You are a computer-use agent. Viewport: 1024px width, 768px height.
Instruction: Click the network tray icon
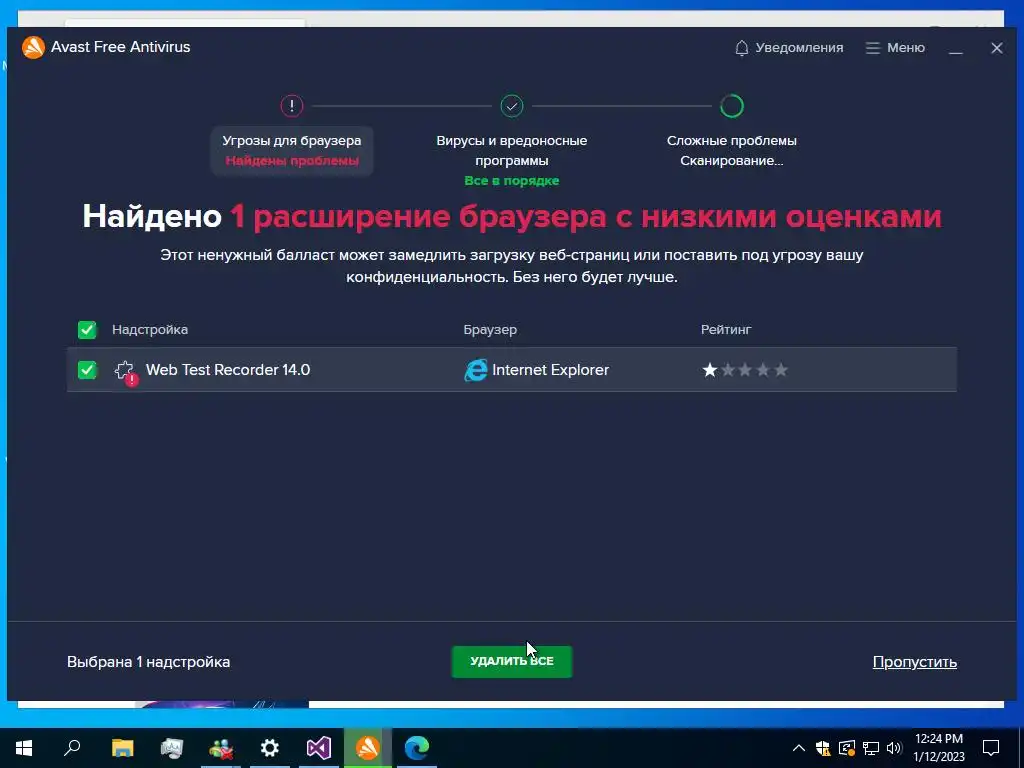[x=871, y=748]
